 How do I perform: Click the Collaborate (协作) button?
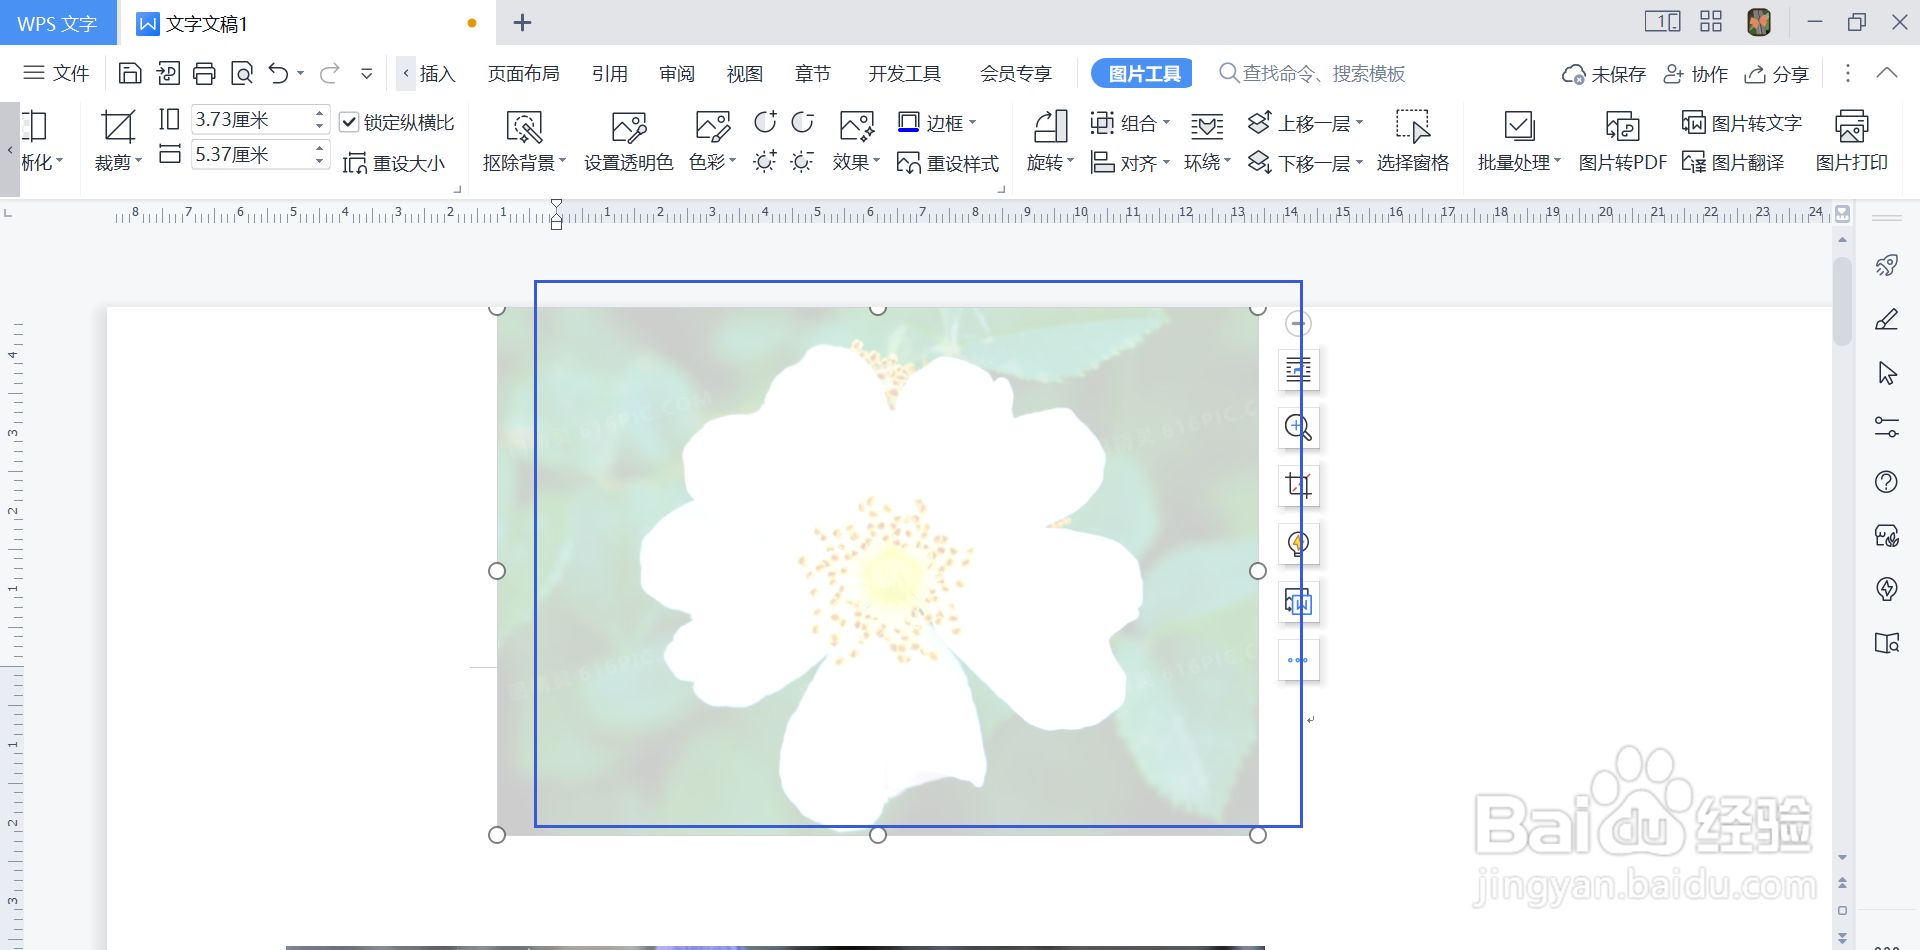pos(1695,73)
